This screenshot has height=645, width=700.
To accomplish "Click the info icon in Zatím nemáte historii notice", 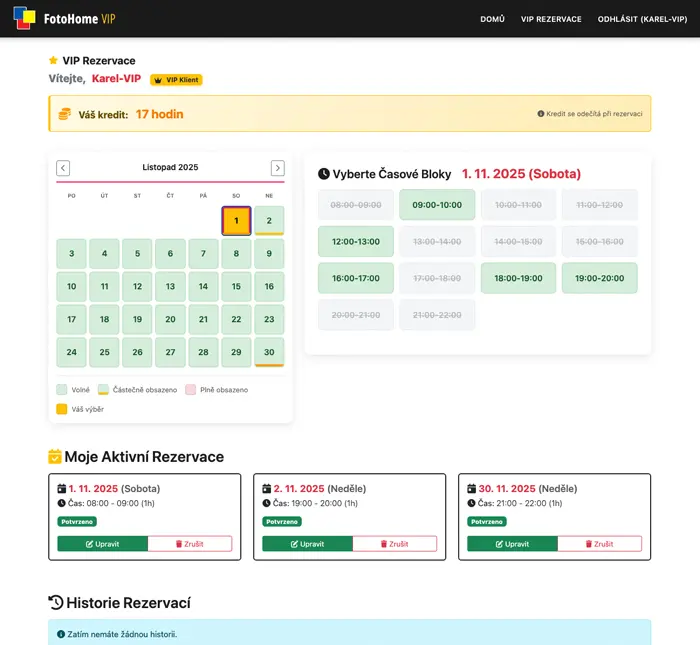I will pos(61,634).
